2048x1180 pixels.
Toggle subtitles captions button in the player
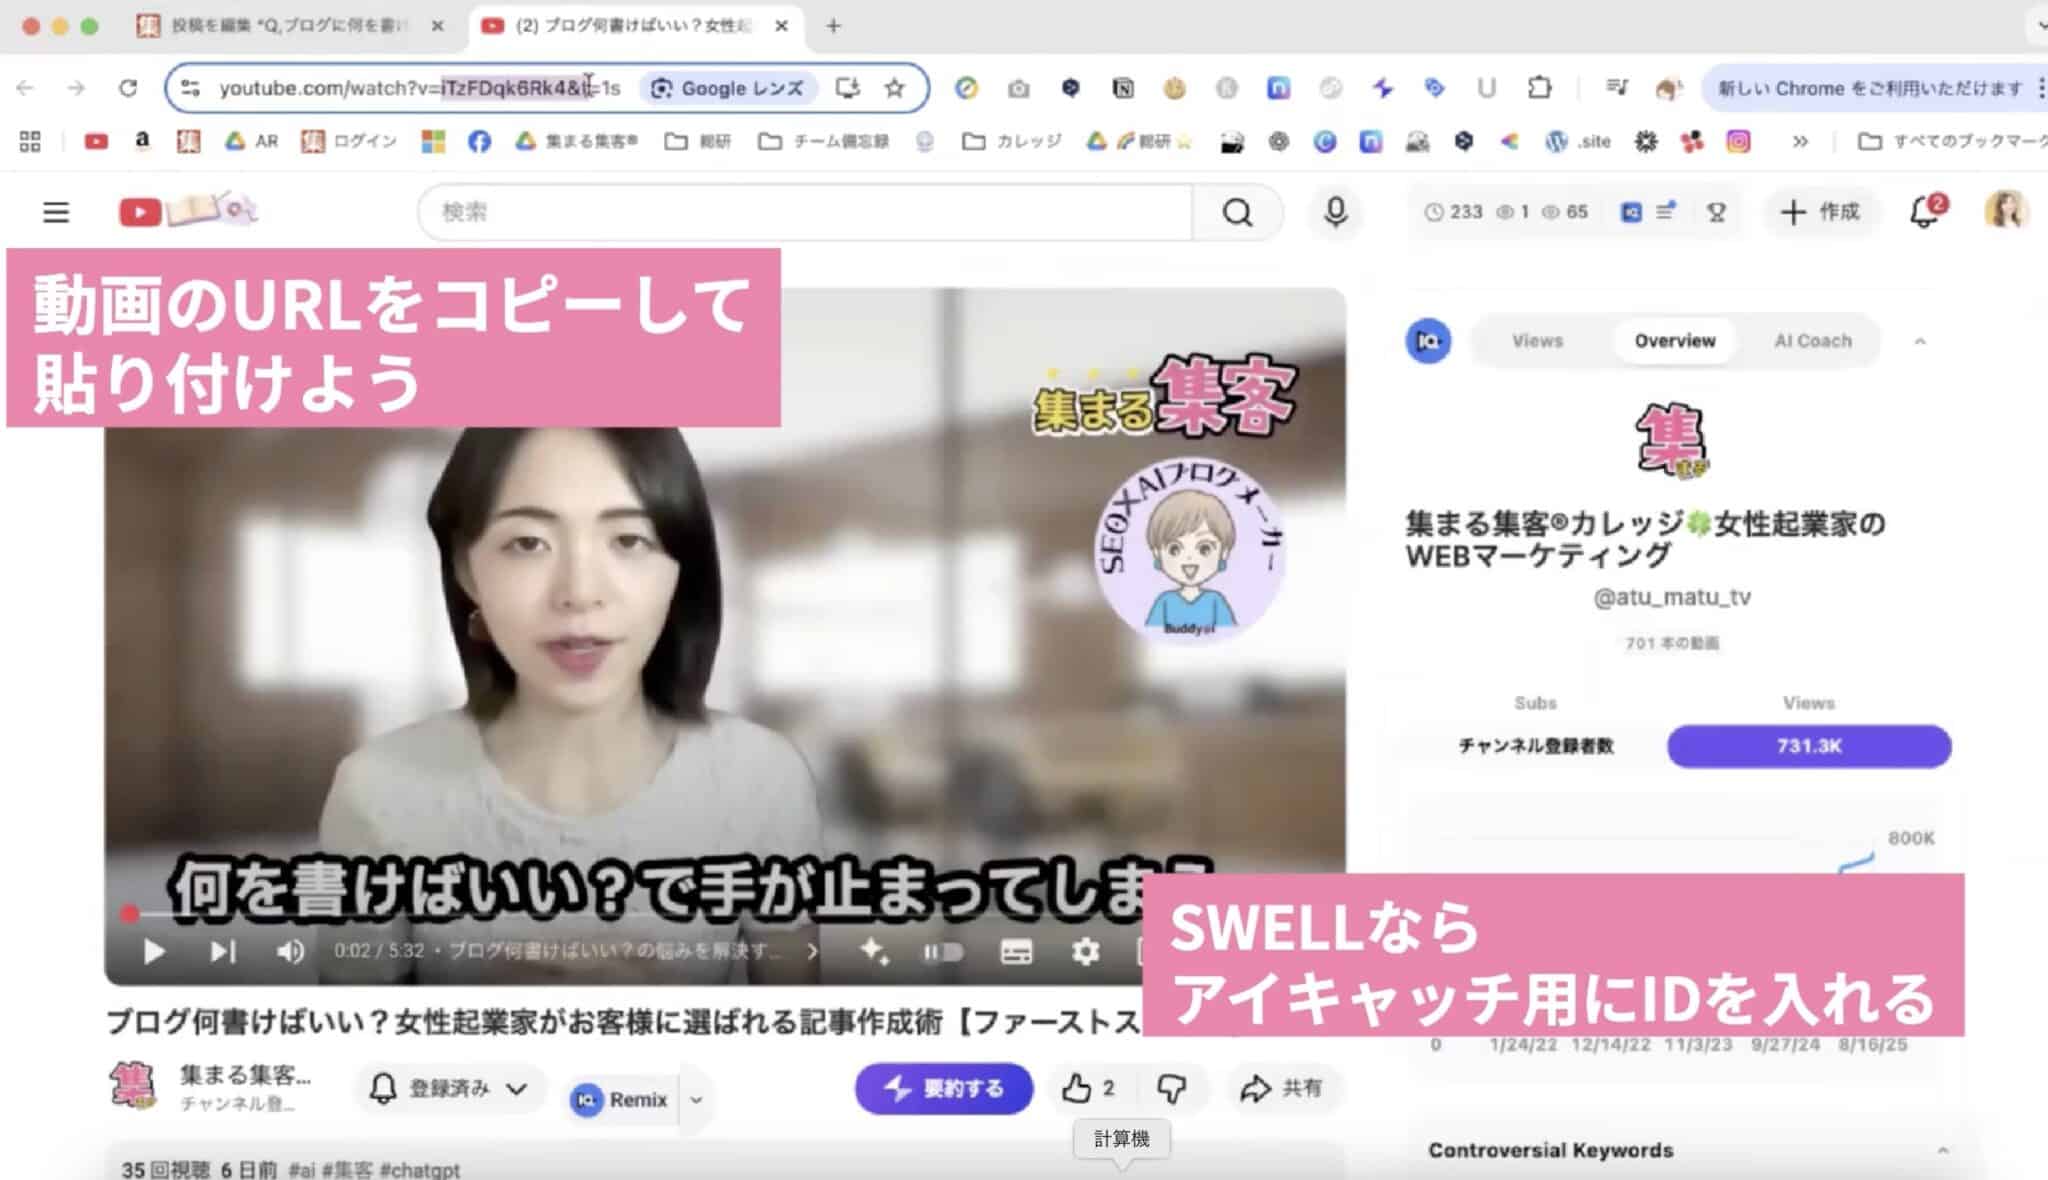click(x=1016, y=951)
